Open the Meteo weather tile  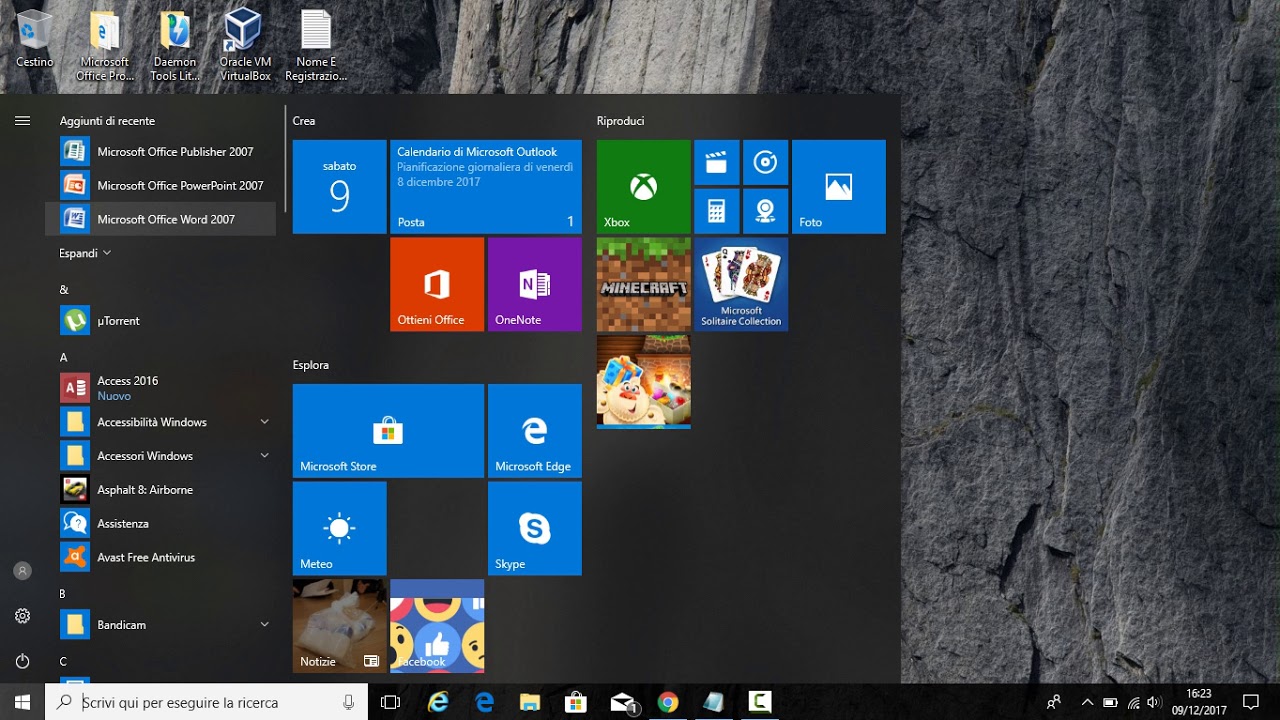point(339,529)
